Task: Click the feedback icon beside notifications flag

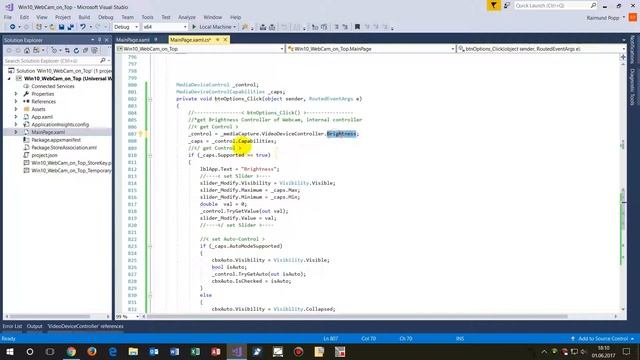Action: (x=507, y=5)
